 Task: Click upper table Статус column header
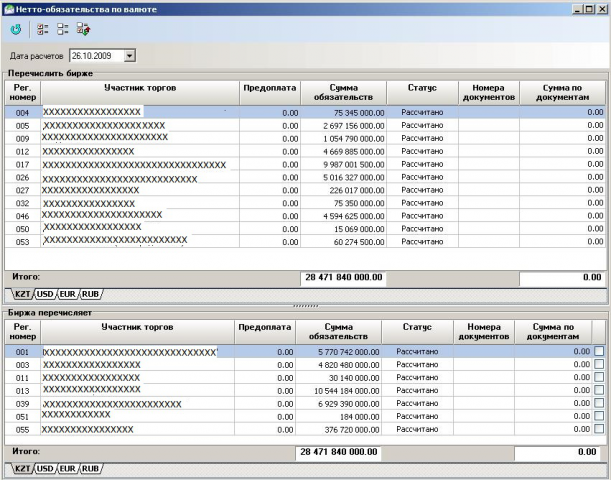[422, 93]
